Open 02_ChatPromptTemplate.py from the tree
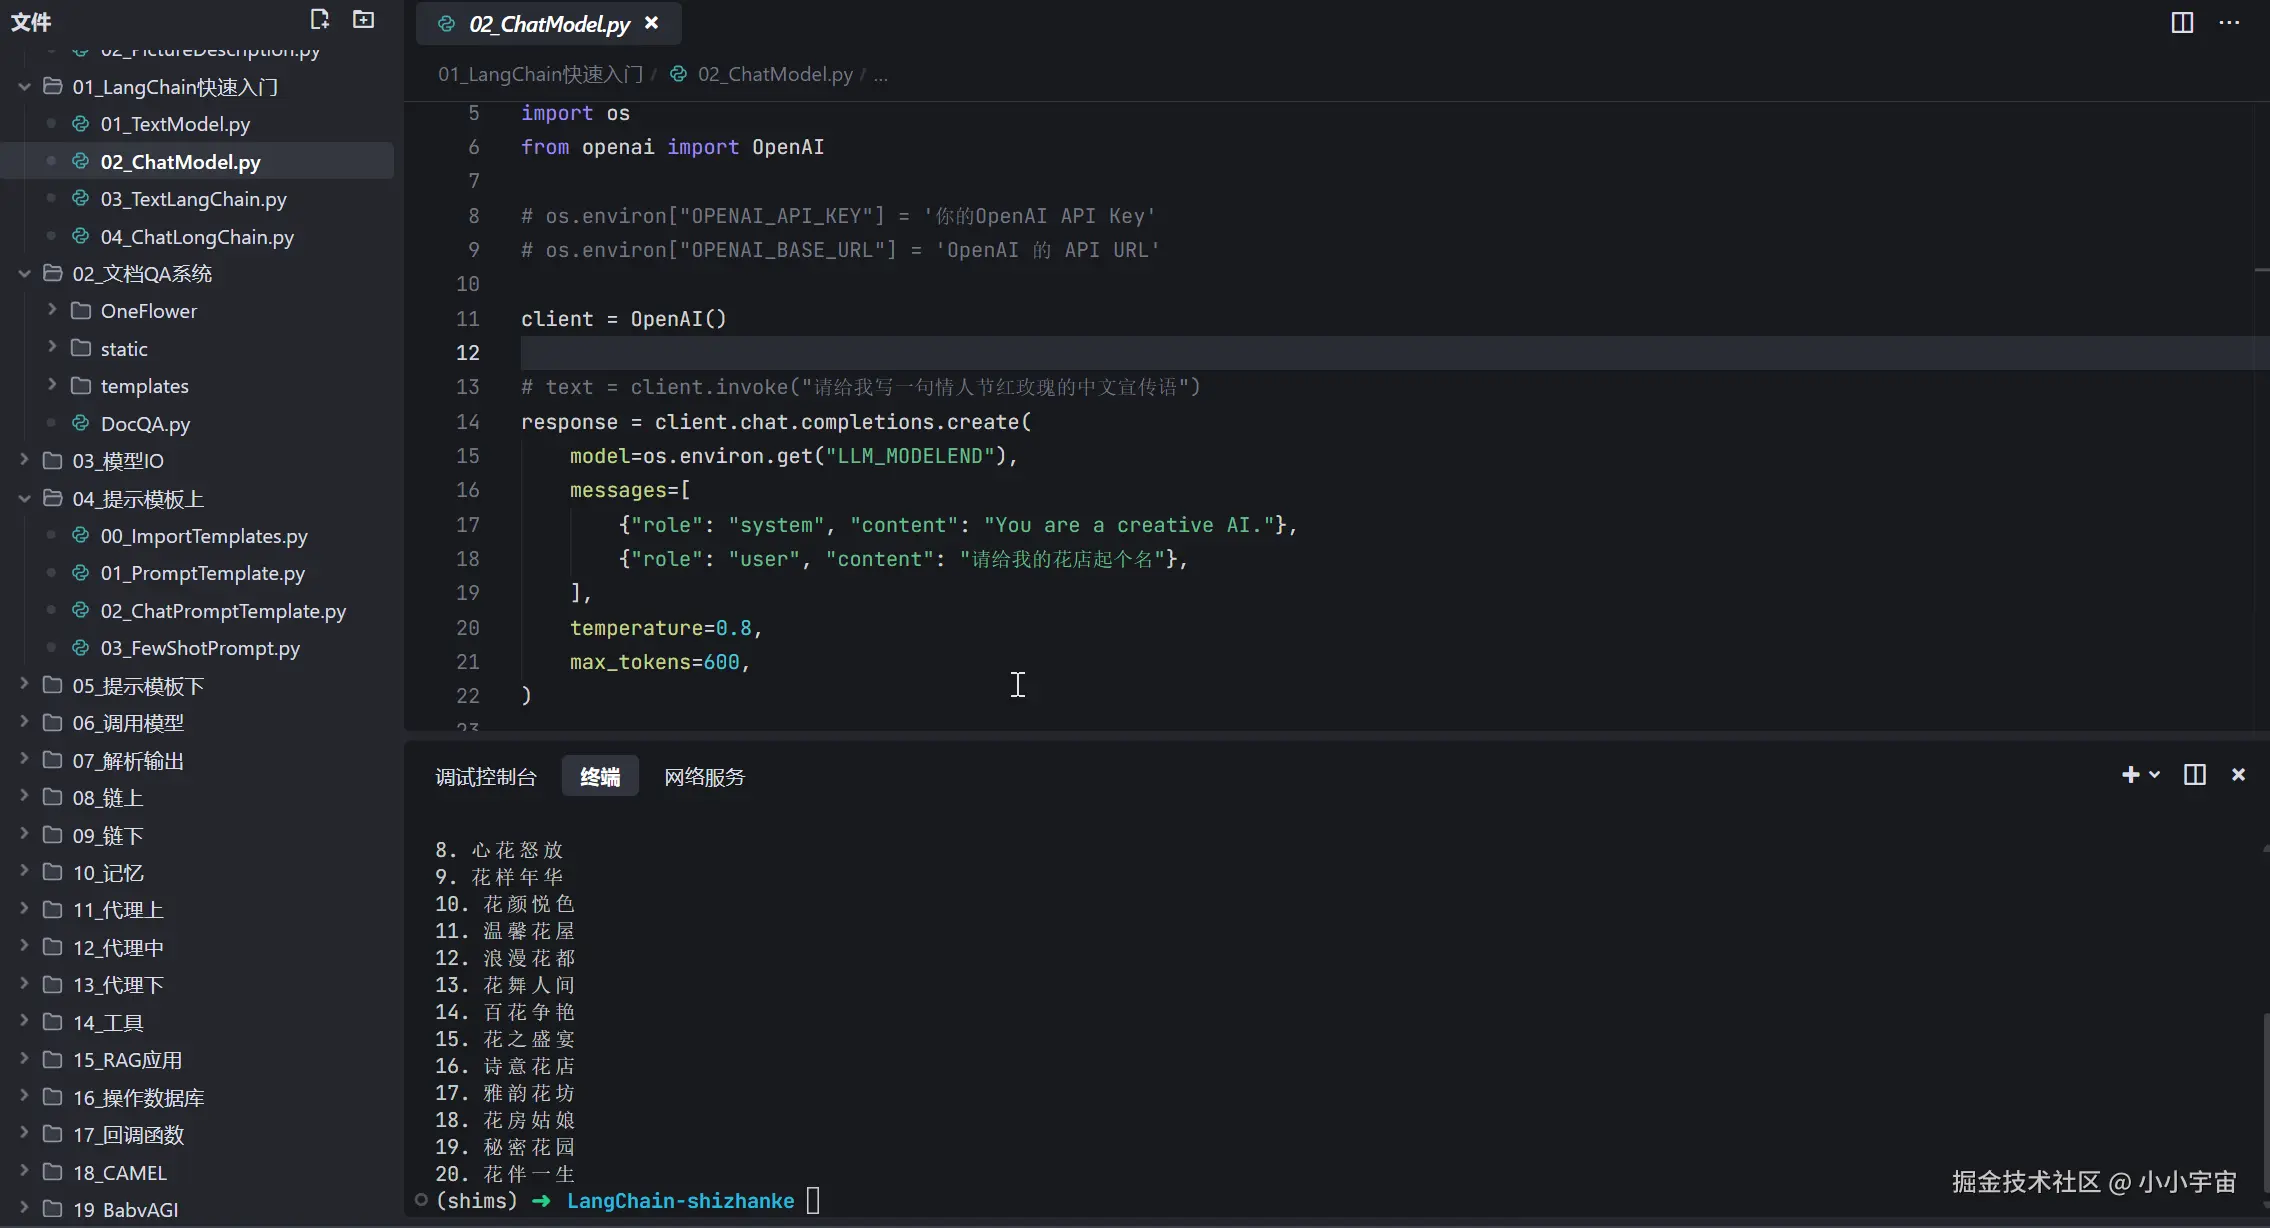2270x1228 pixels. (x=223, y=611)
